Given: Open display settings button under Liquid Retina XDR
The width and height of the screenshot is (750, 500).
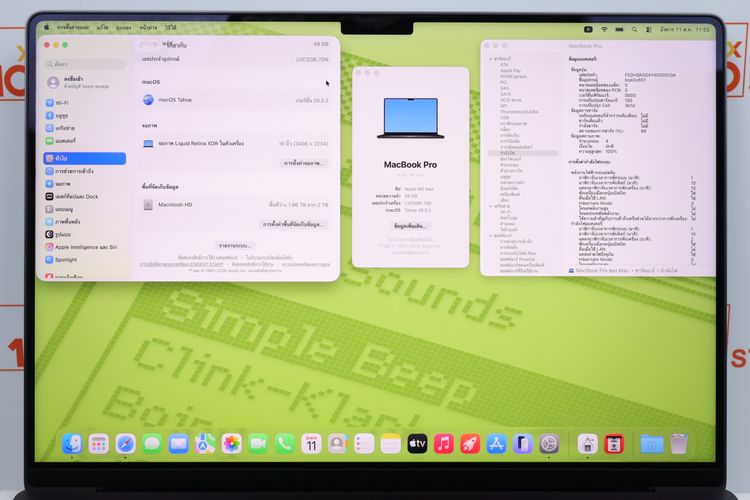Looking at the screenshot, I should pyautogui.click(x=304, y=163).
